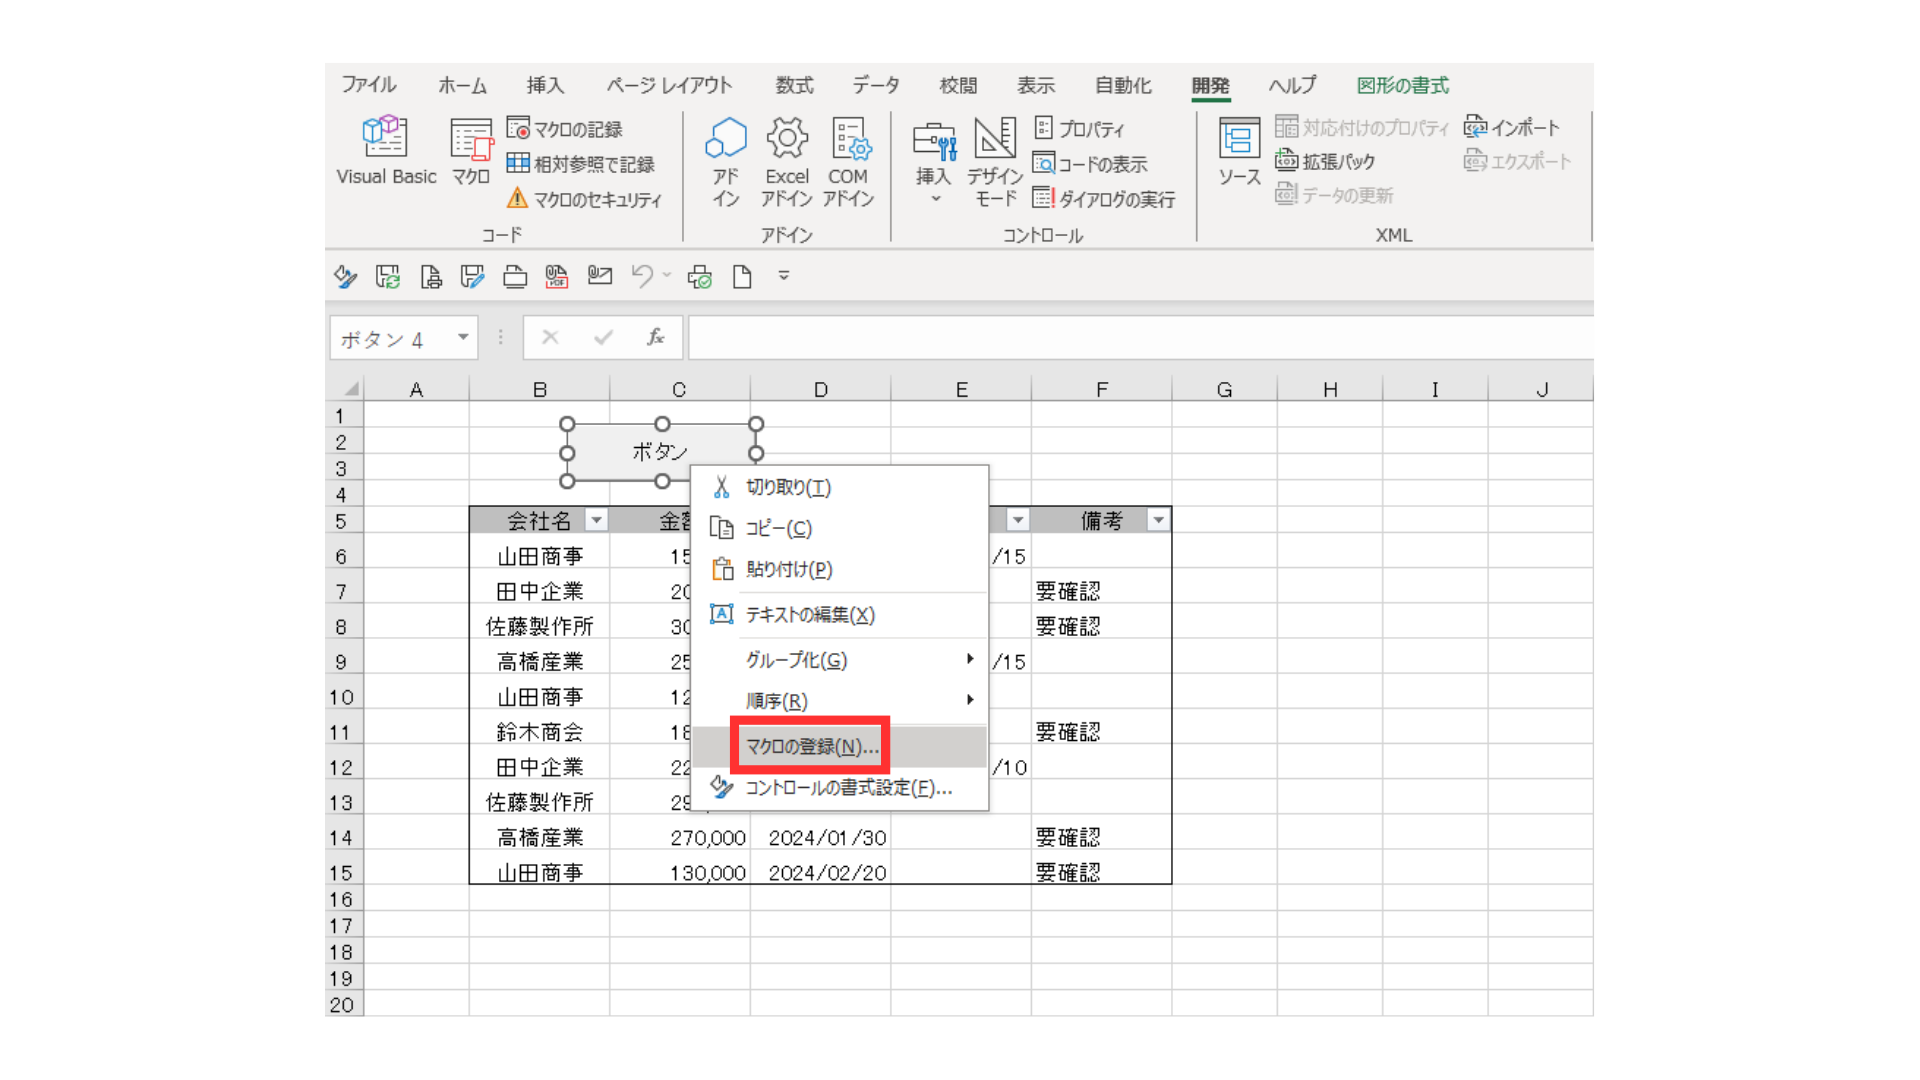Open 備考 column filter dropdown

[x=1158, y=520]
